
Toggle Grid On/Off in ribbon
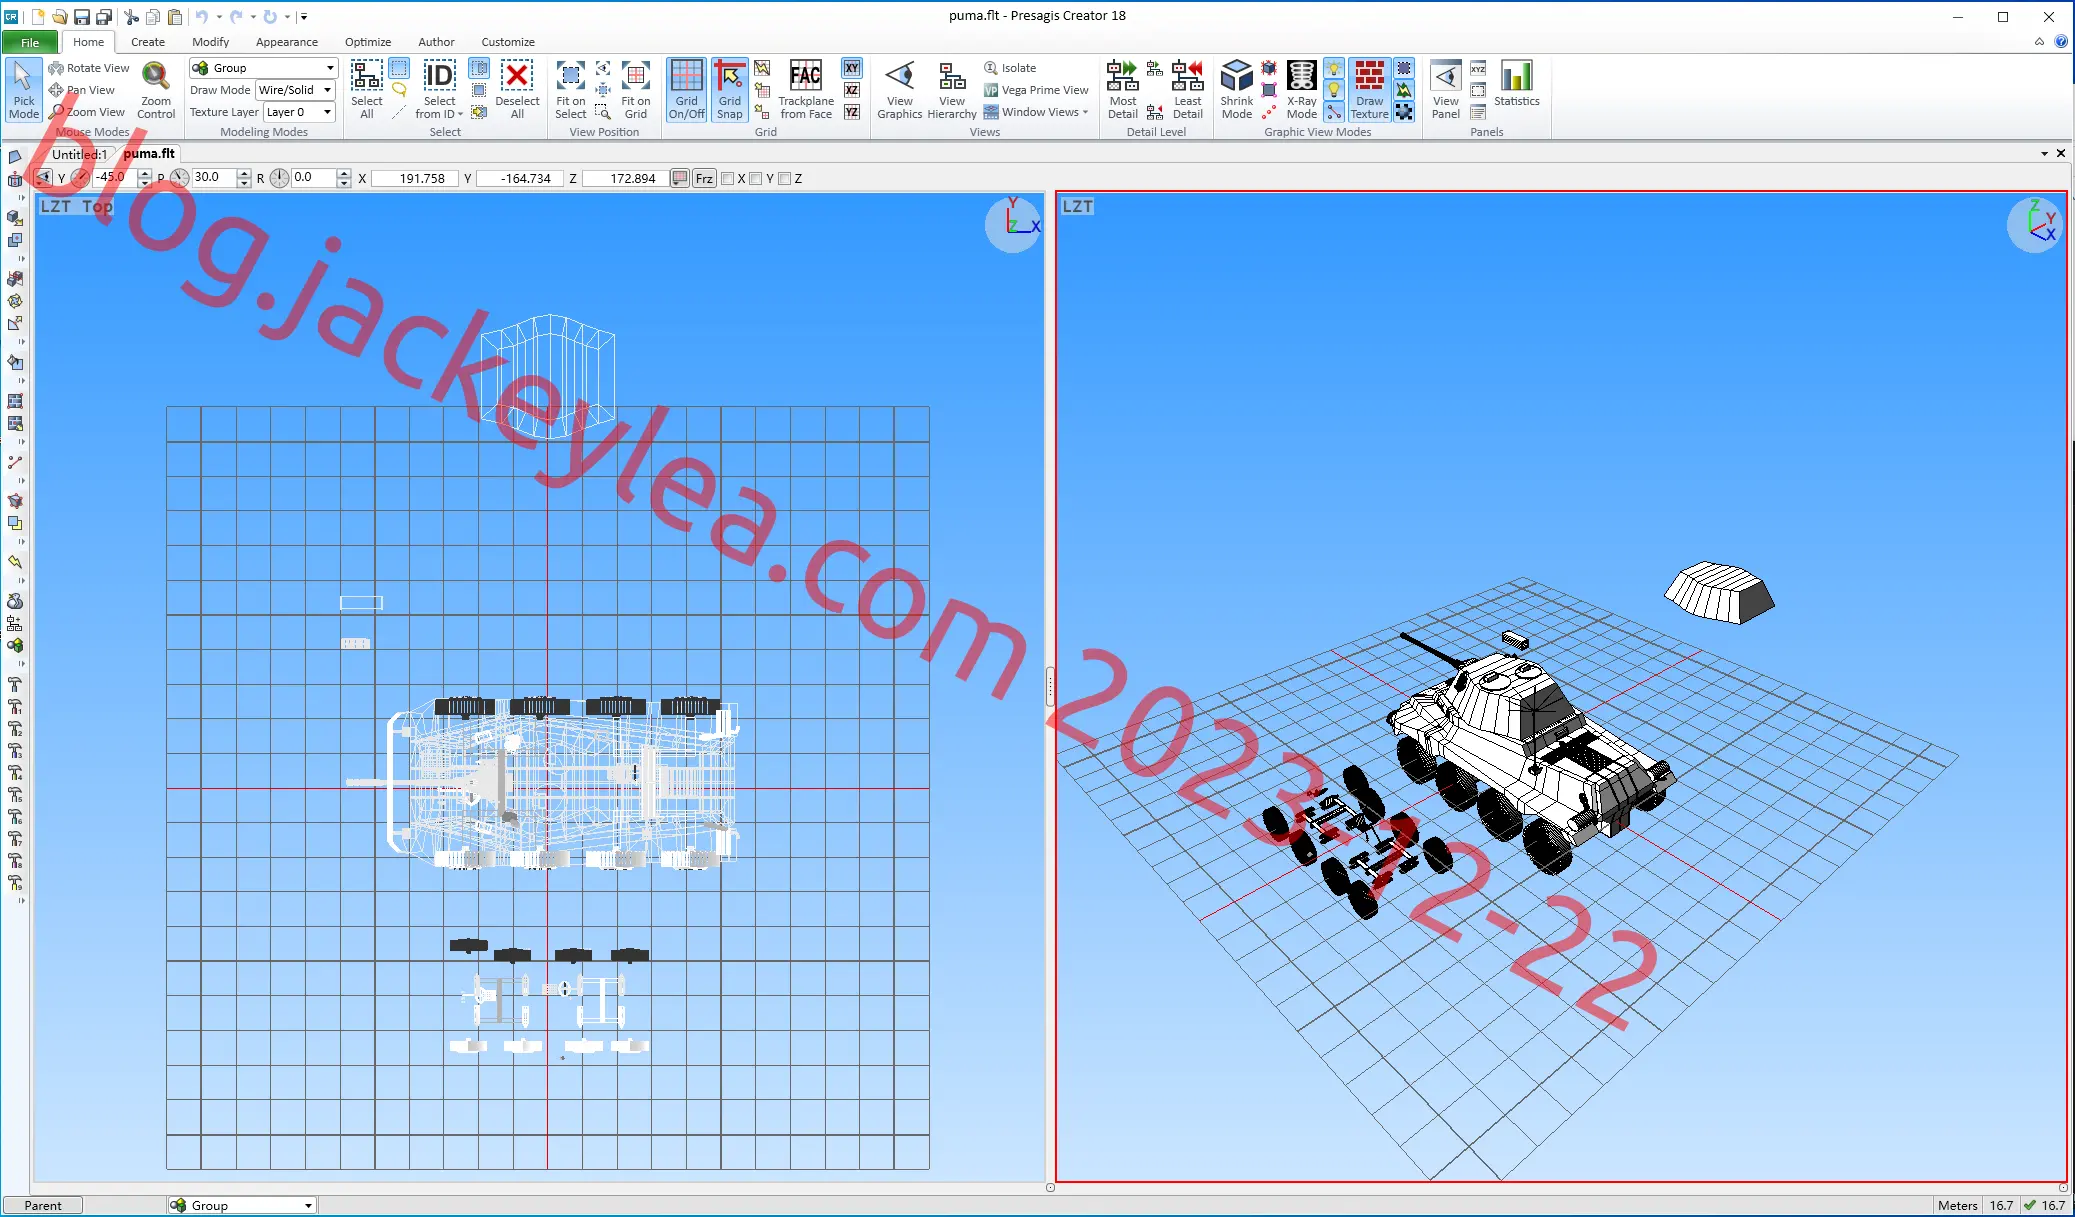(687, 90)
